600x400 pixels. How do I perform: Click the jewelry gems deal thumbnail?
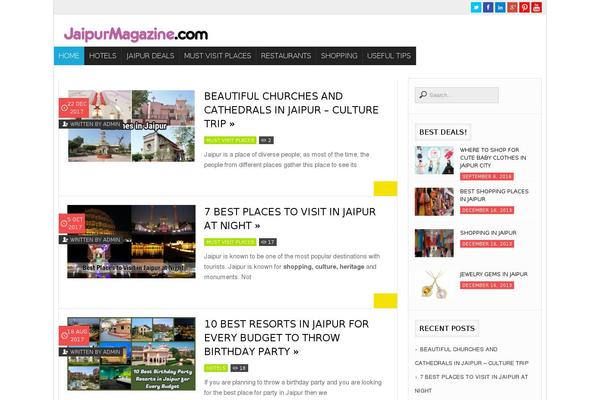434,284
